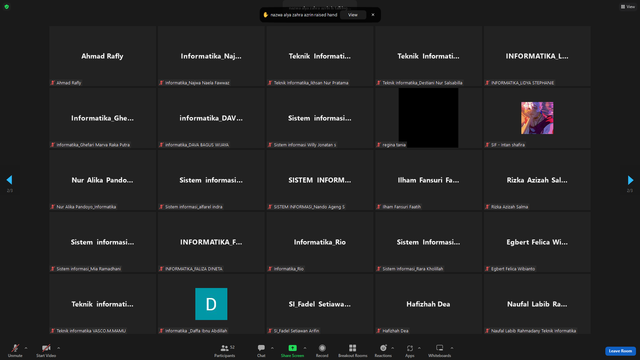
Task: Click name label 'Informatika_Ghefari Marva Raka Putra'
Action: (x=93, y=145)
